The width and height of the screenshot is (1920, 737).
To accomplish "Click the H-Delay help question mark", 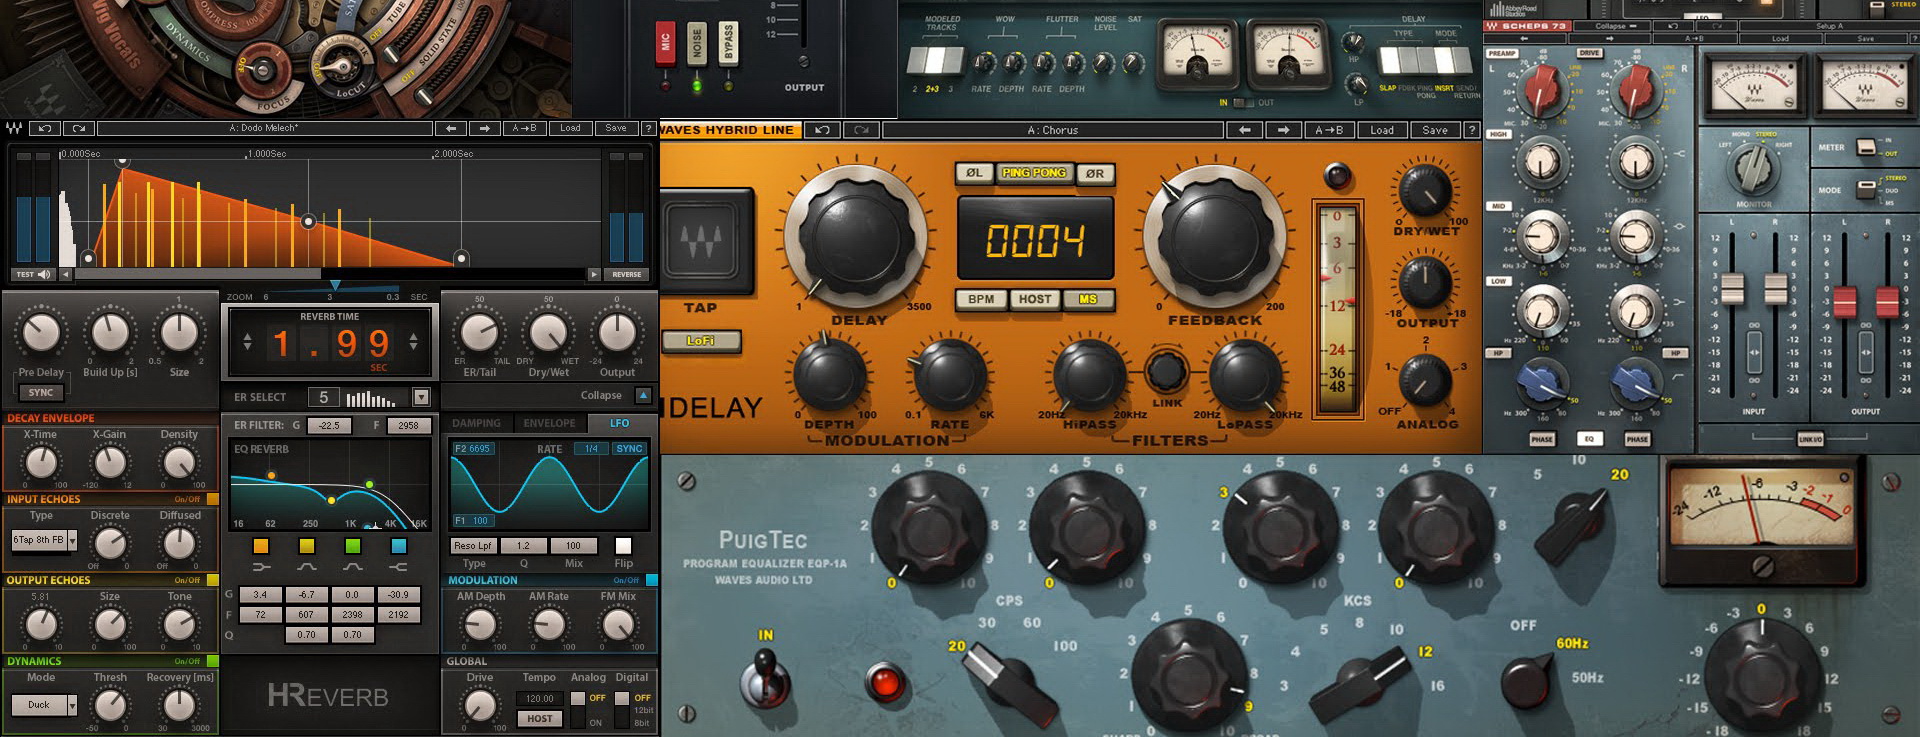I will (x=1471, y=130).
